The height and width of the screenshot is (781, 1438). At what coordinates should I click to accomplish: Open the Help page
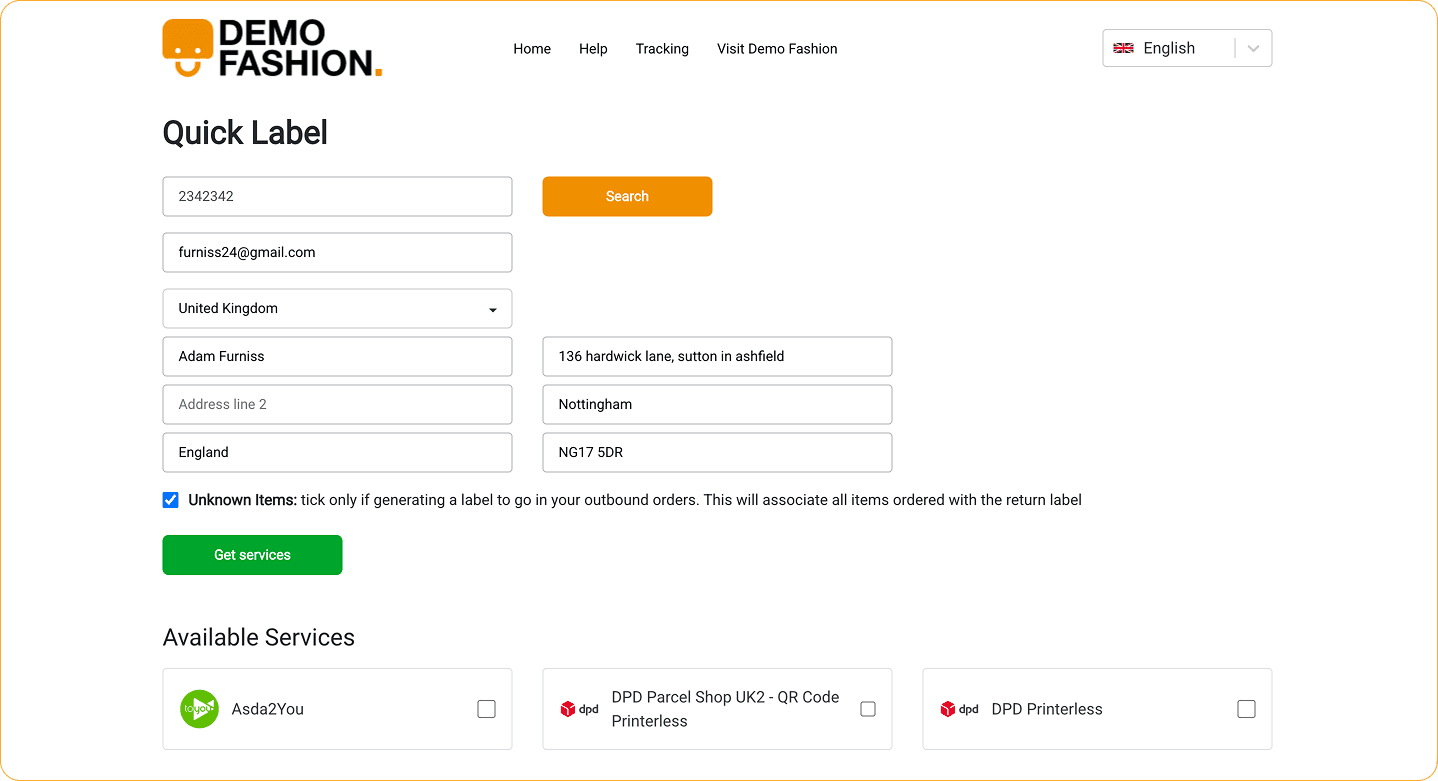click(593, 49)
